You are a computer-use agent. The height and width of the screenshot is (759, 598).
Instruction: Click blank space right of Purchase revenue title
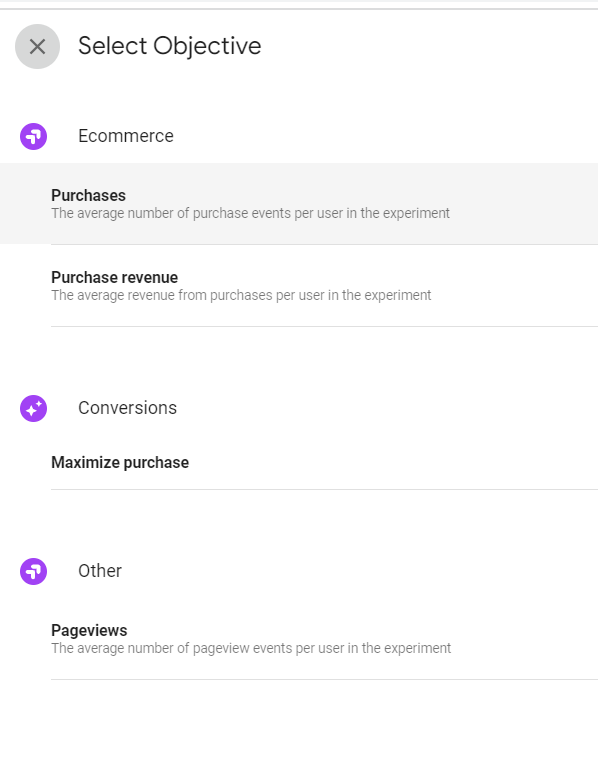(x=387, y=277)
